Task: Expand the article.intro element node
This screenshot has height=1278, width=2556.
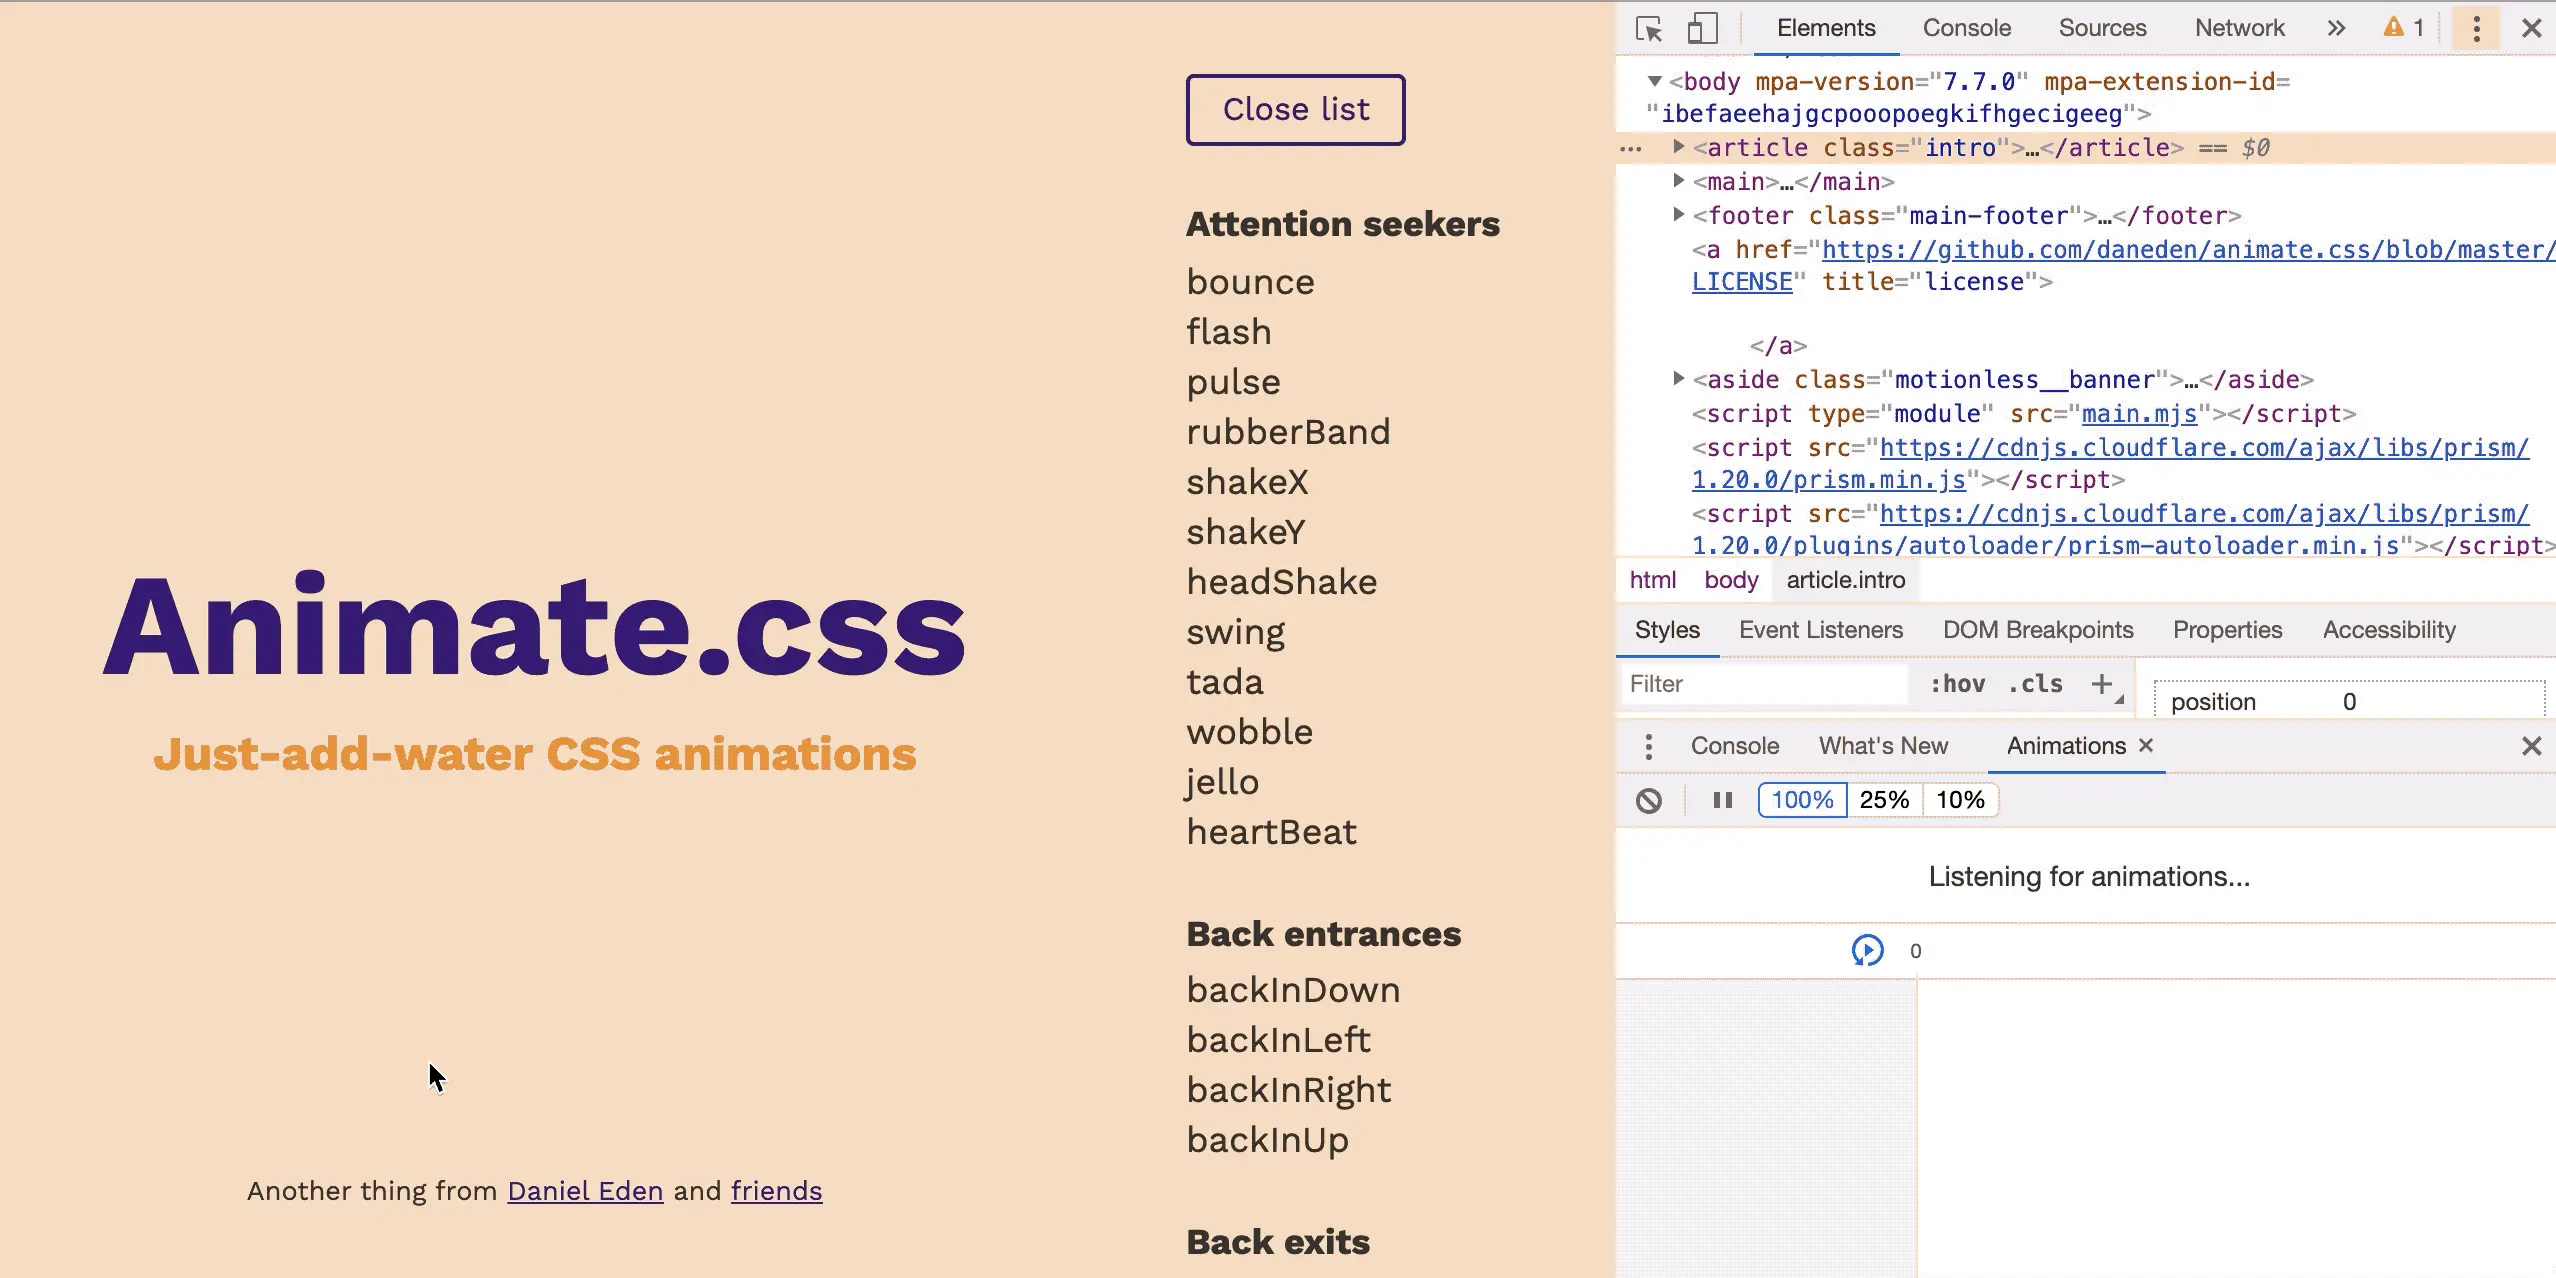Action: pos(1679,147)
